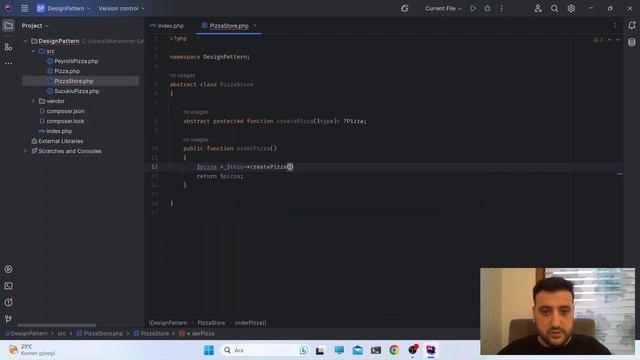
Task: Open Current File run configuration dropdown
Action: pos(443,8)
